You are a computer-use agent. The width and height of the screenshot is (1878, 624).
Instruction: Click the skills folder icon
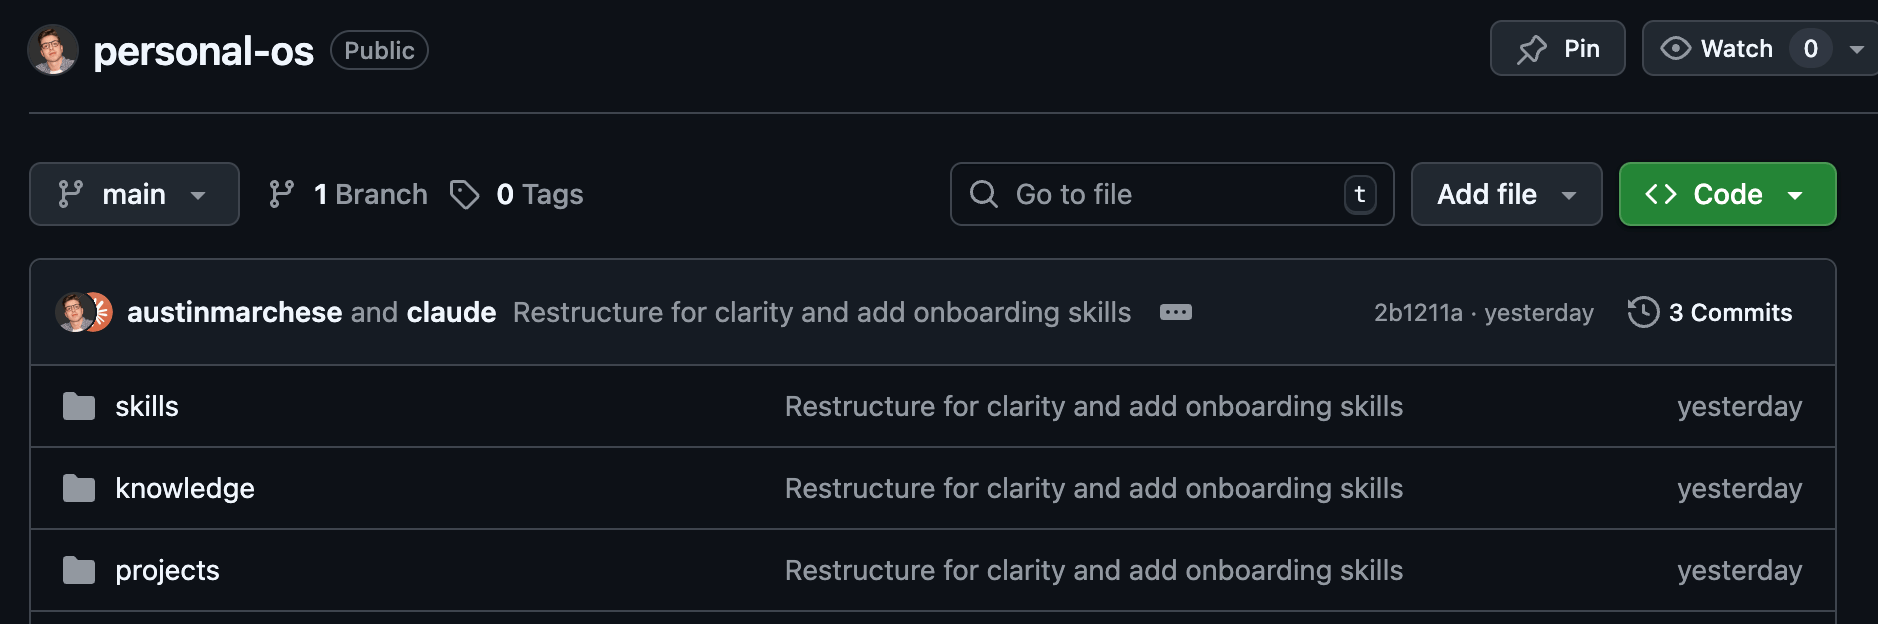point(79,407)
